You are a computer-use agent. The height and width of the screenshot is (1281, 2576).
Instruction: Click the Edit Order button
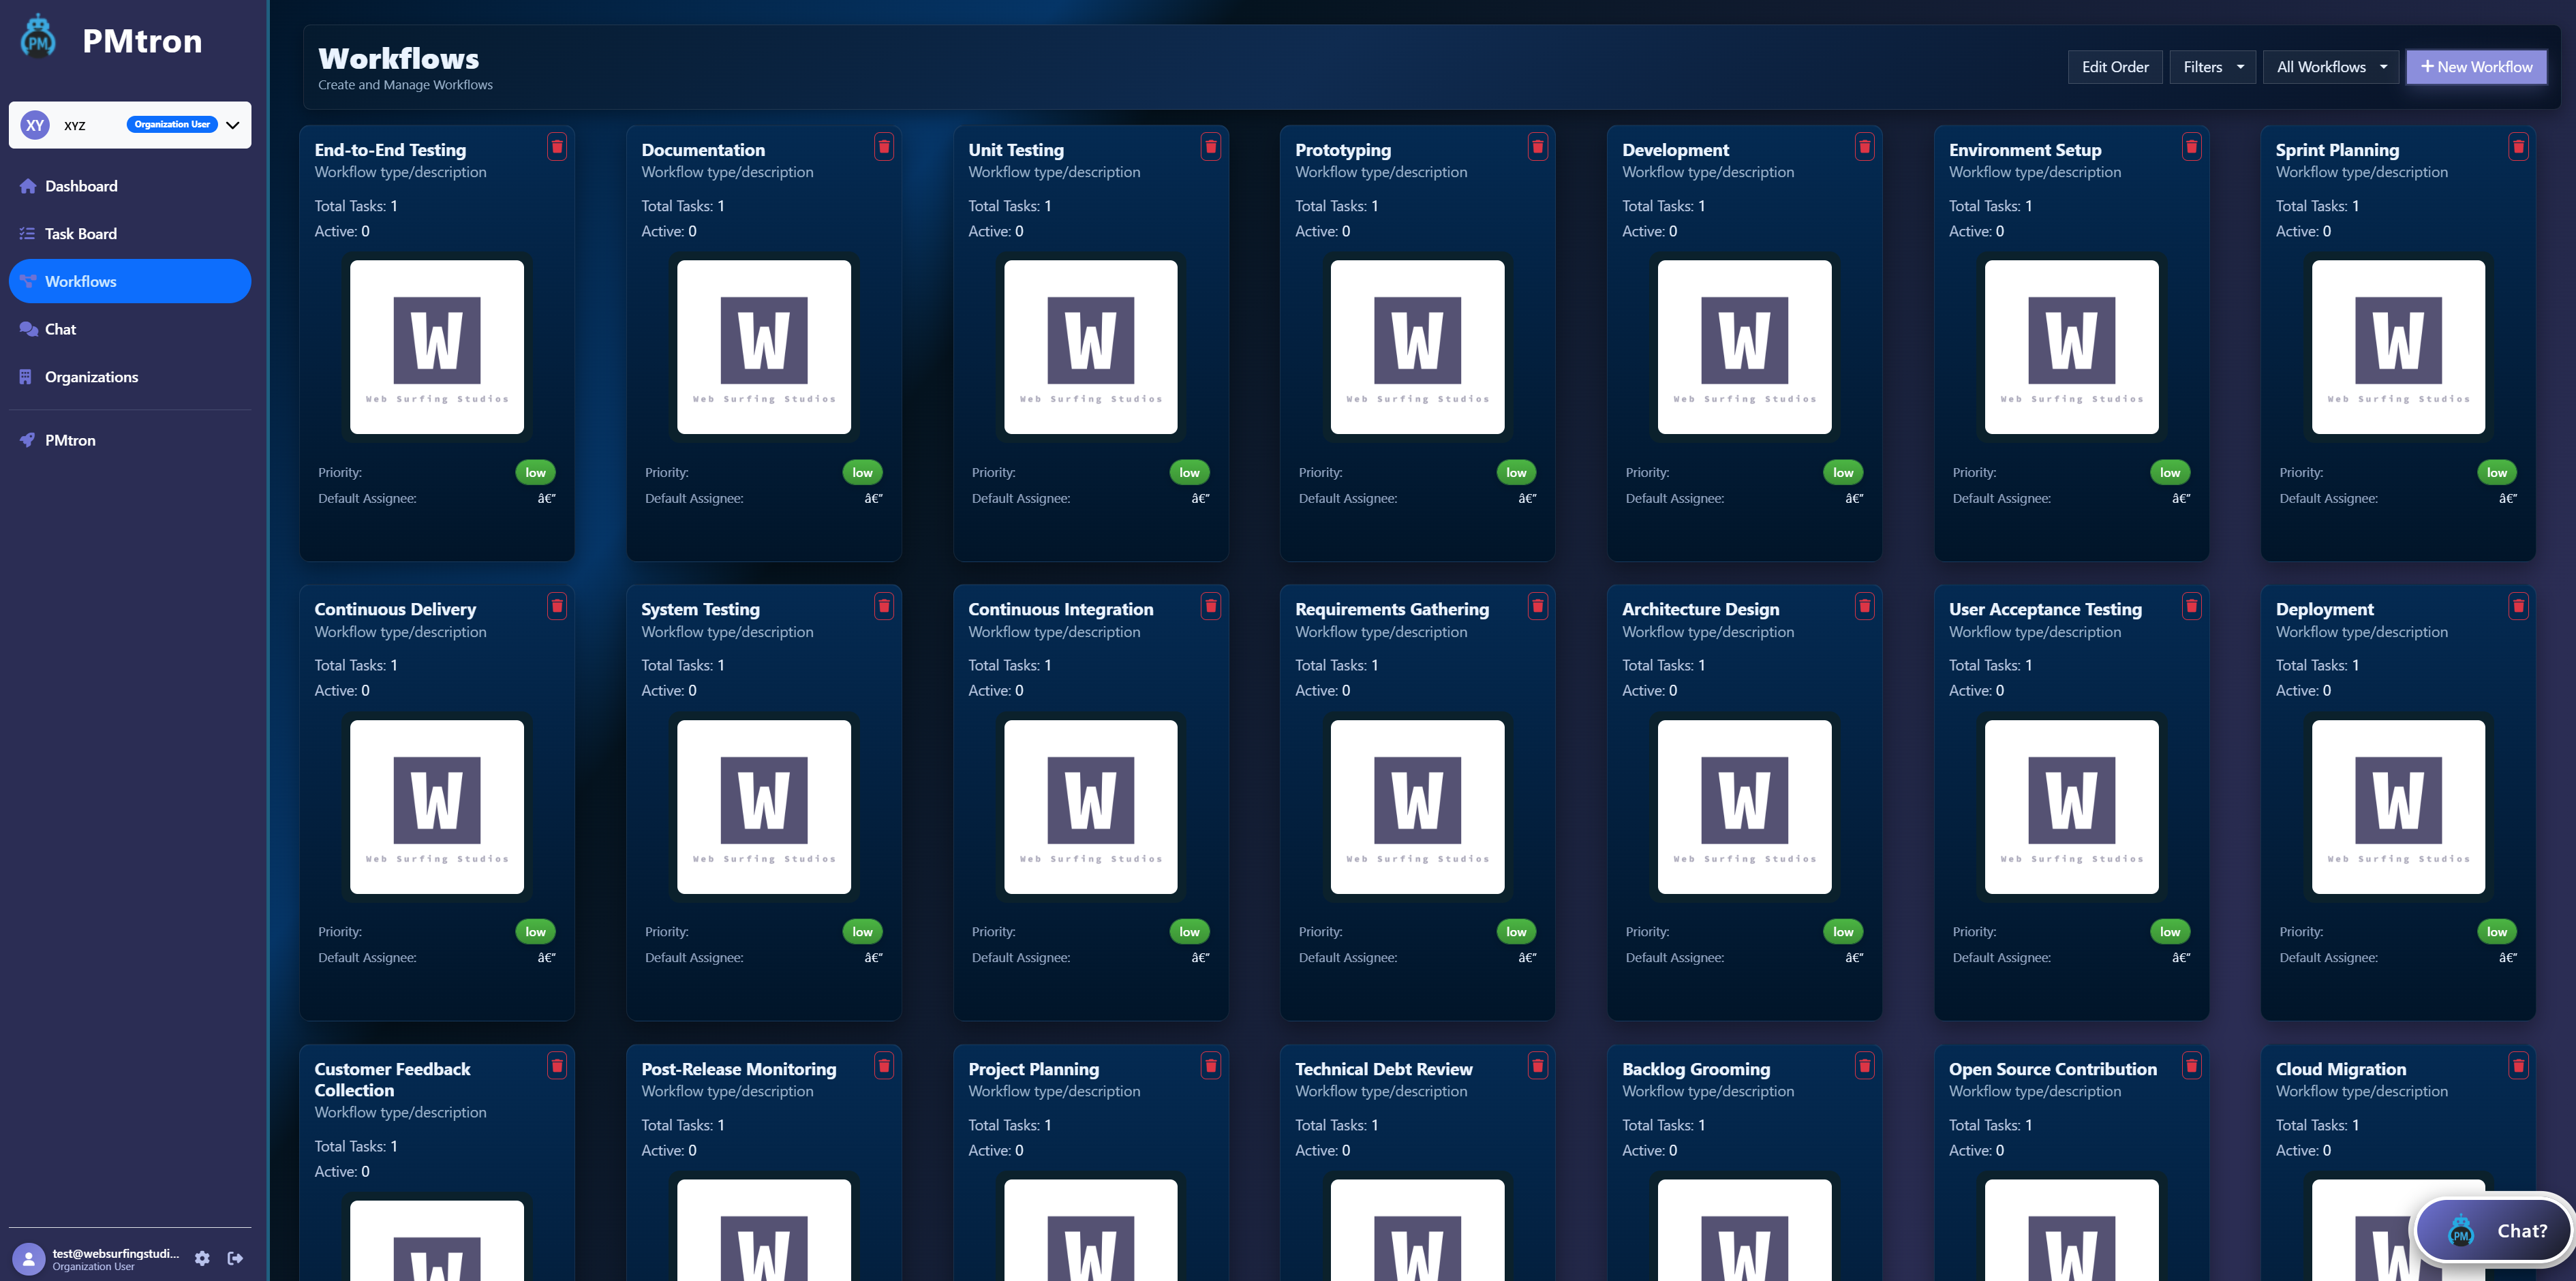click(2115, 66)
